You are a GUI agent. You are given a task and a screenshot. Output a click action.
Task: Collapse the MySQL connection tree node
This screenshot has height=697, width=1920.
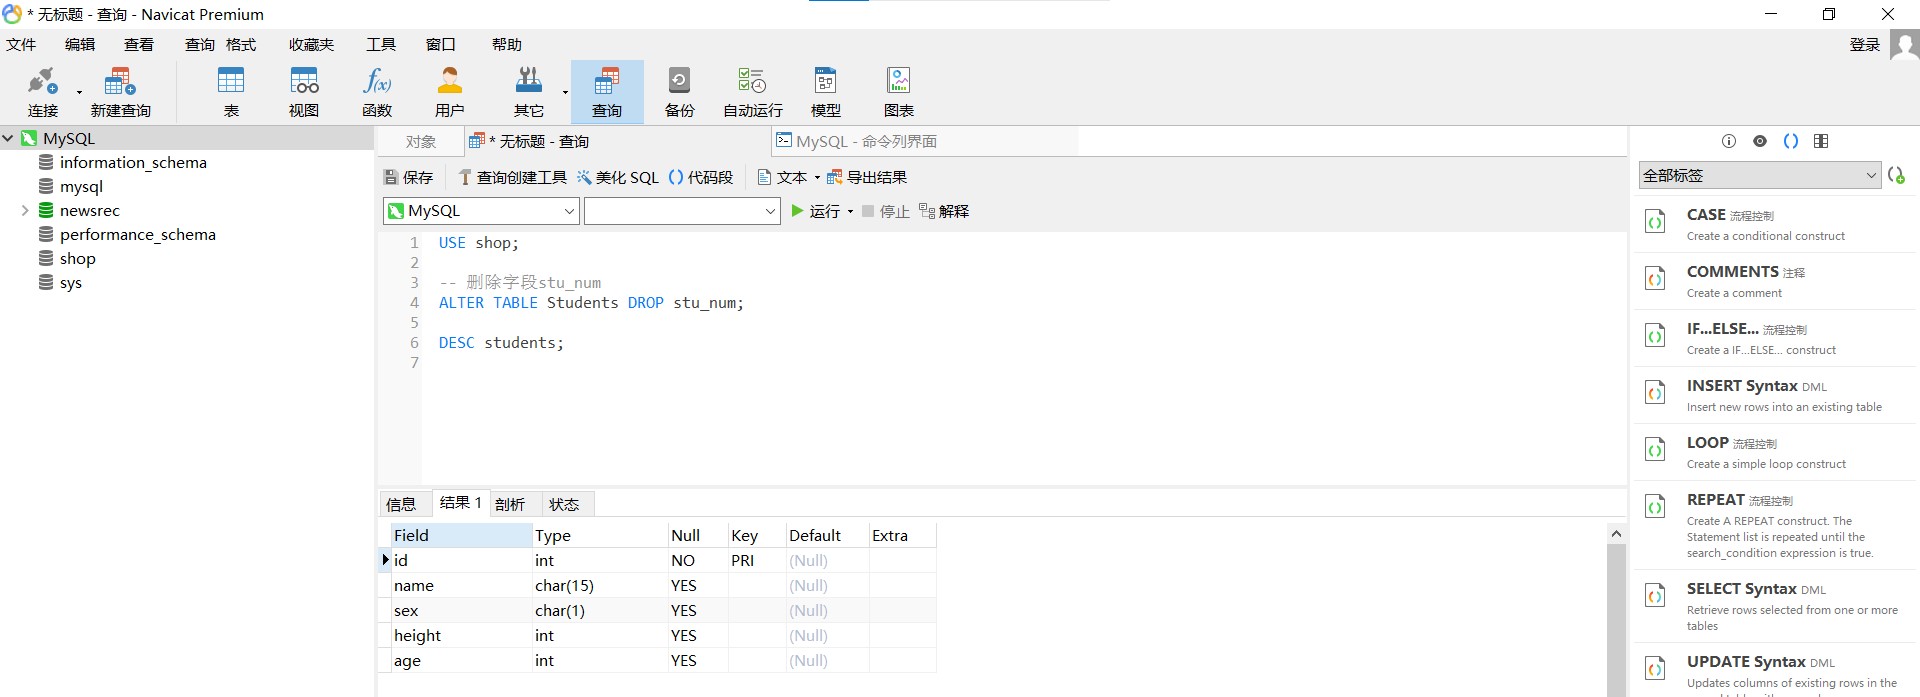[8, 139]
